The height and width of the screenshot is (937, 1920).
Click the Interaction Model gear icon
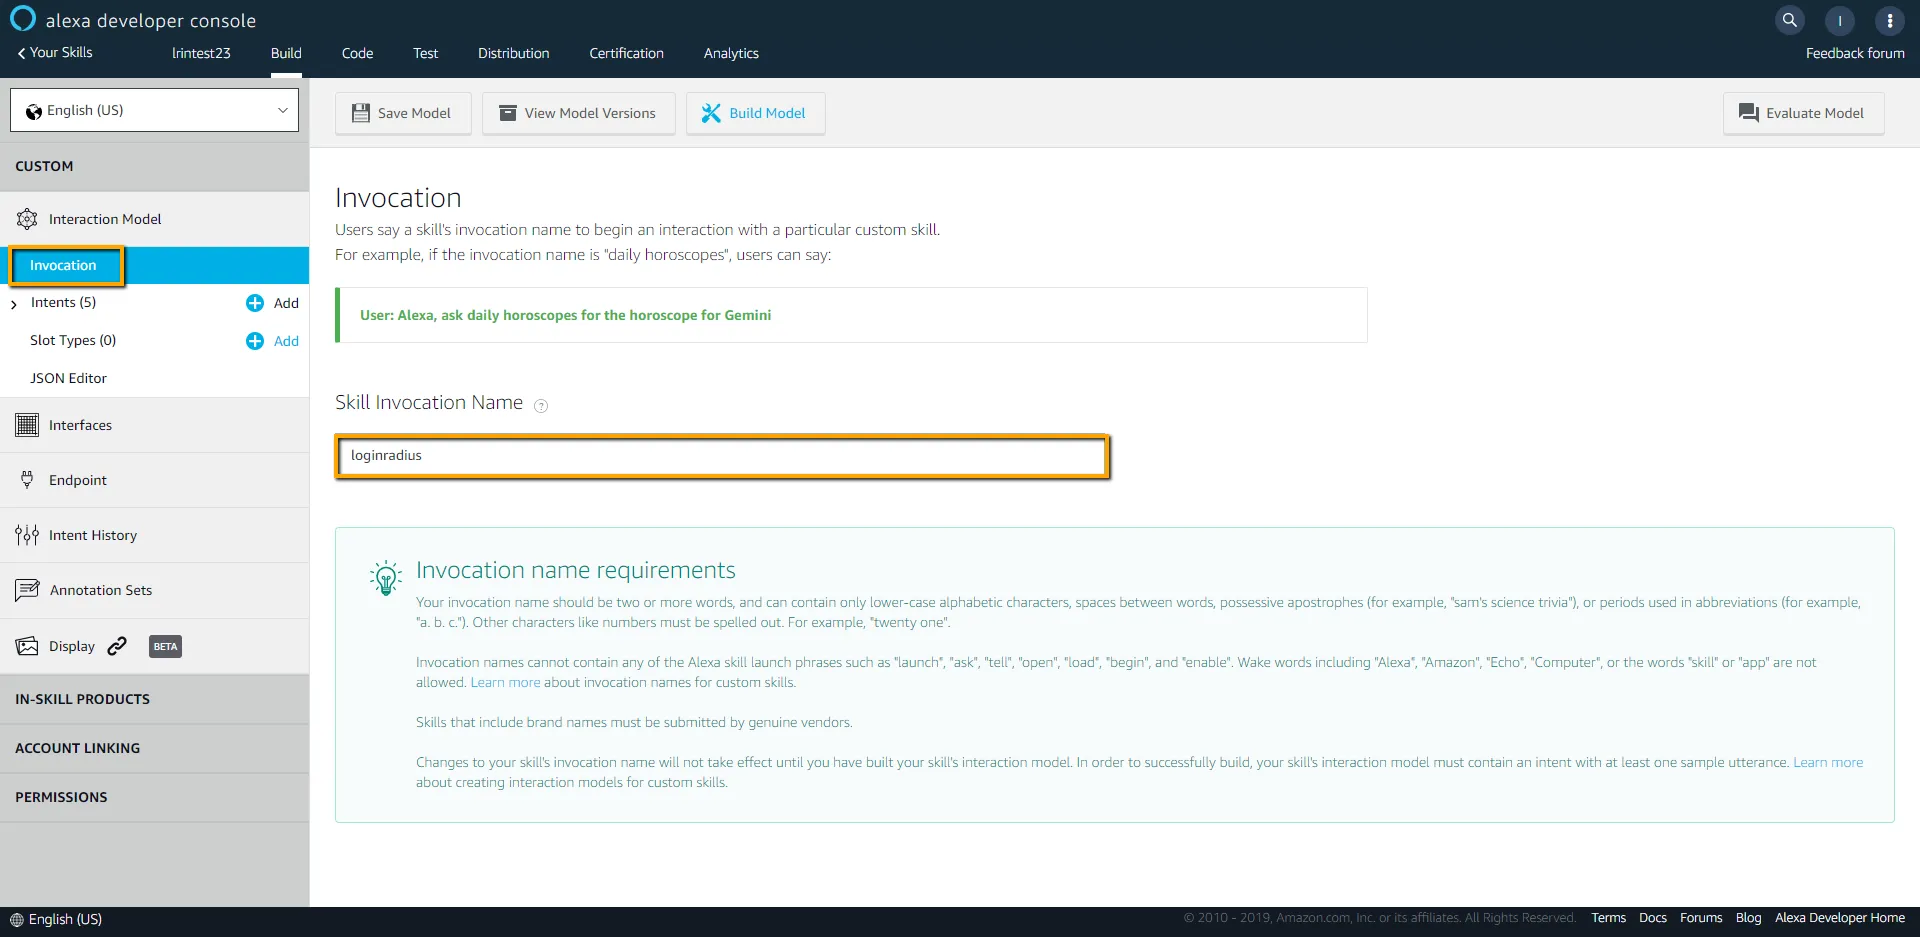pyautogui.click(x=27, y=219)
